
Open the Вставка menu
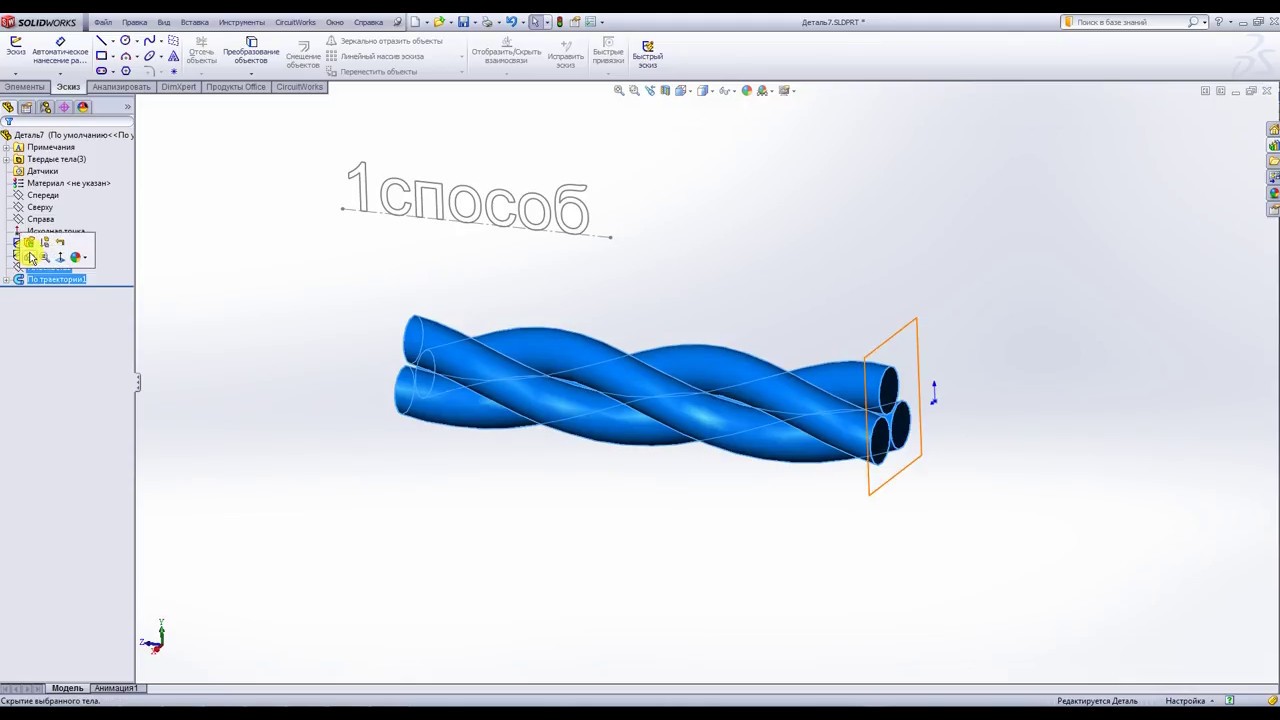[x=194, y=22]
